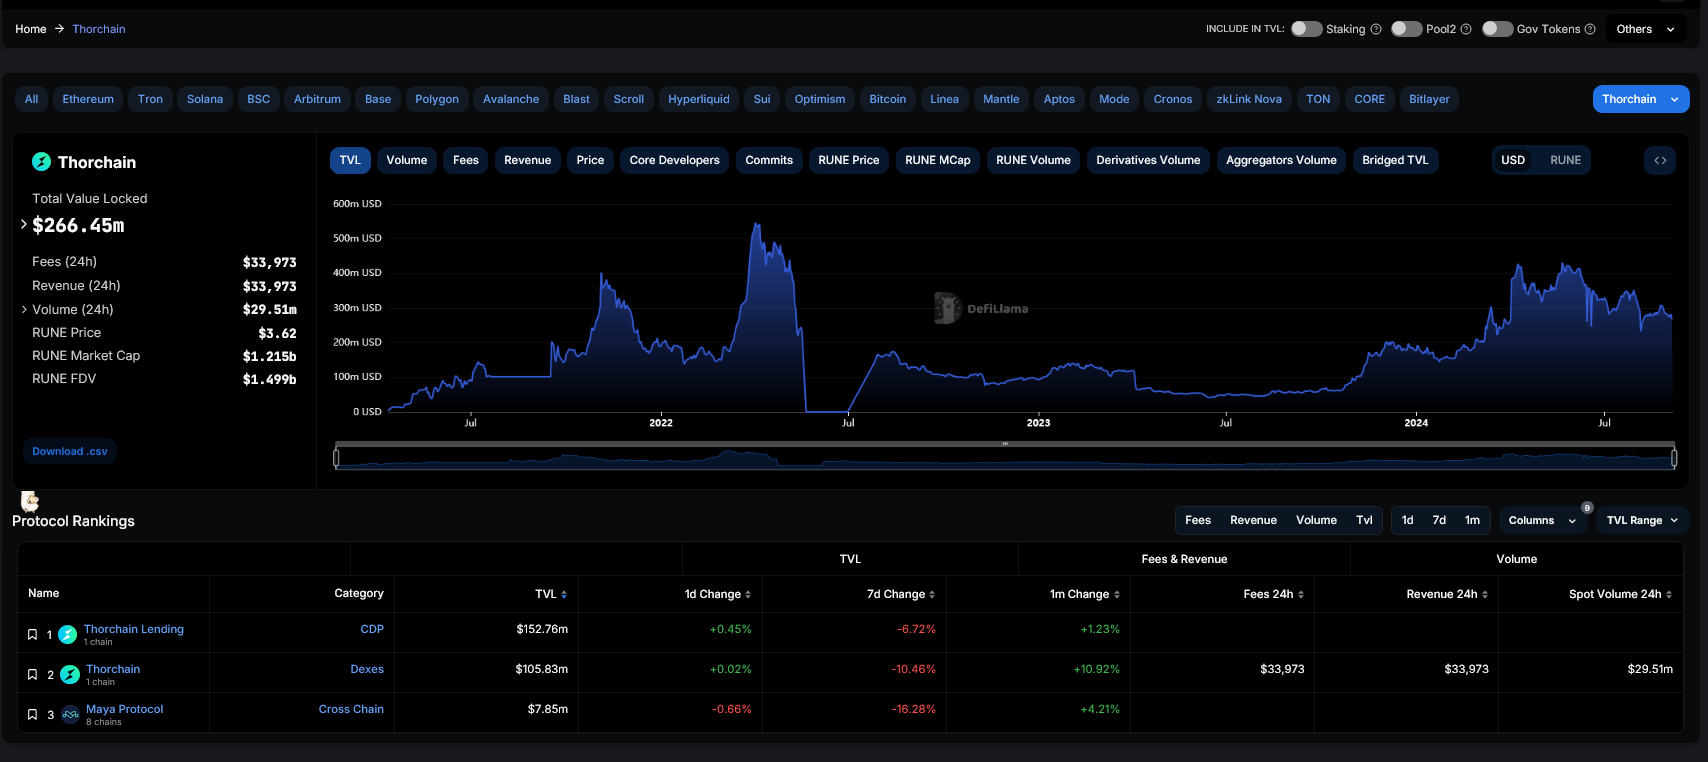This screenshot has height=762, width=1708.
Task: Expand the Total Value Locked breakdown
Action: pyautogui.click(x=24, y=225)
